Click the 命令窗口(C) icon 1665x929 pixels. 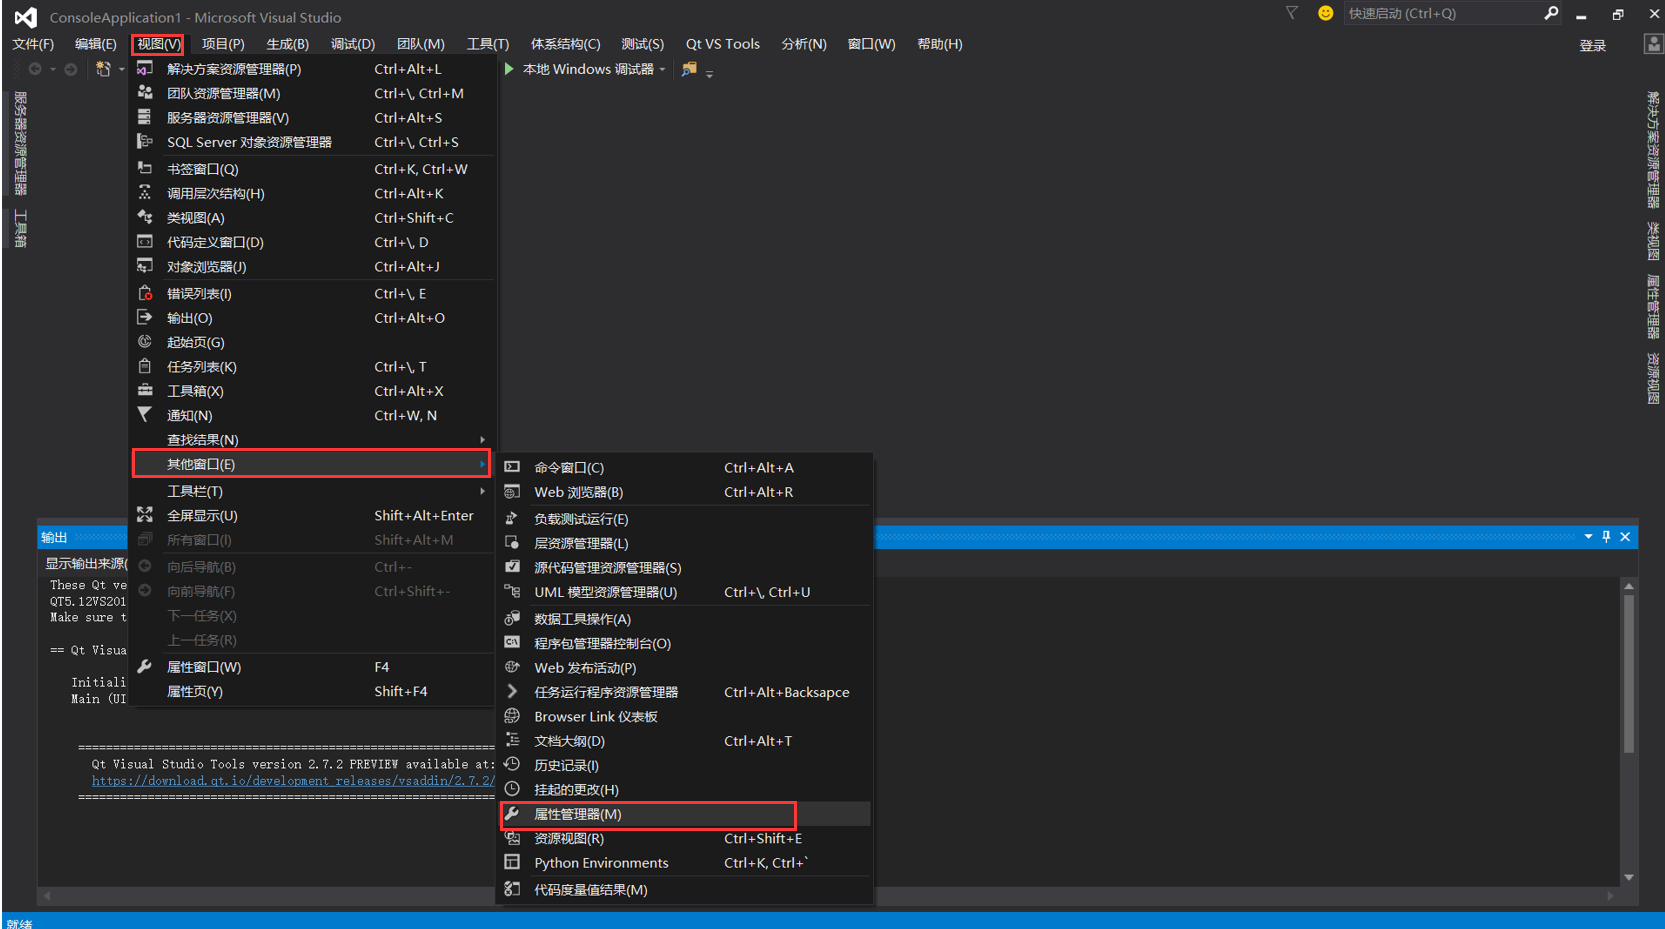(x=512, y=467)
